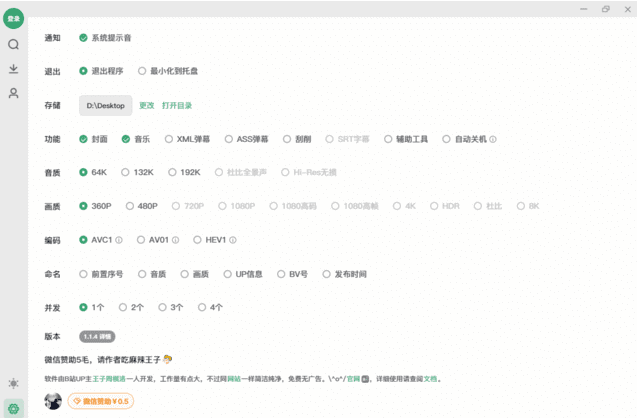Image resolution: width=637 pixels, height=418 pixels.
Task: Click the info icon beside HEV1
Action: click(233, 241)
